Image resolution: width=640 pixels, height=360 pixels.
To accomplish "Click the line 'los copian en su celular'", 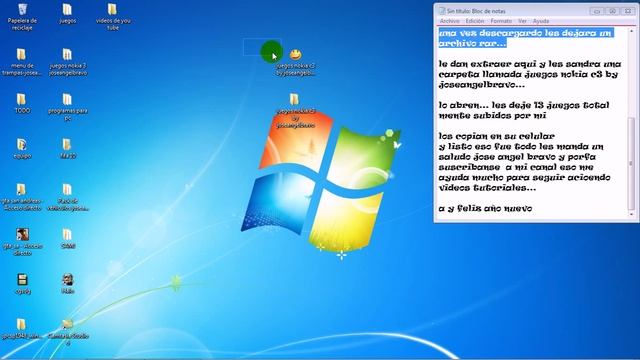I will pos(497,136).
